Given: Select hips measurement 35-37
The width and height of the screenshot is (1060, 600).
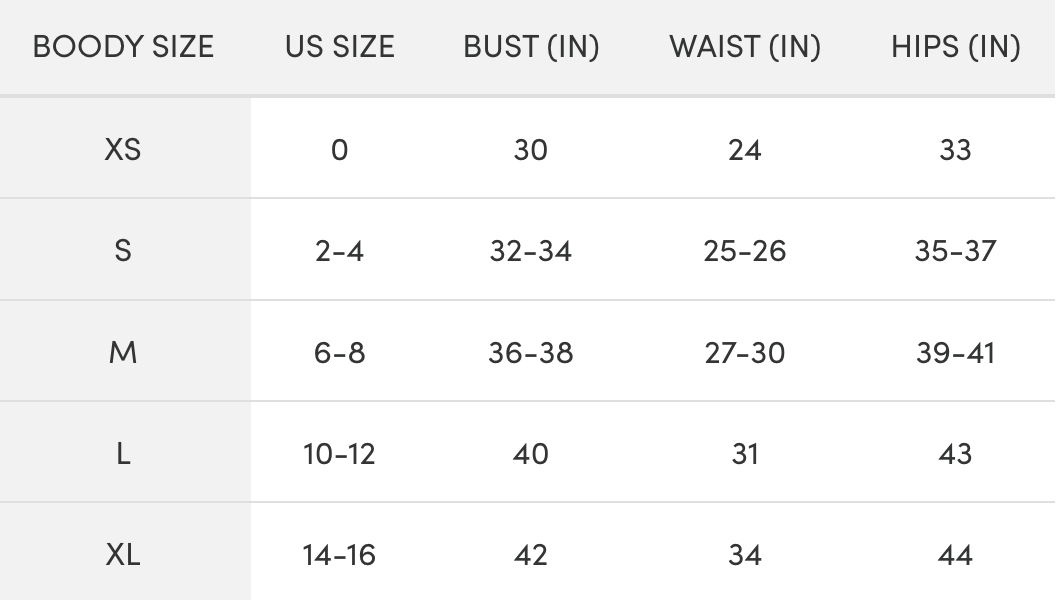Looking at the screenshot, I should 956,251.
